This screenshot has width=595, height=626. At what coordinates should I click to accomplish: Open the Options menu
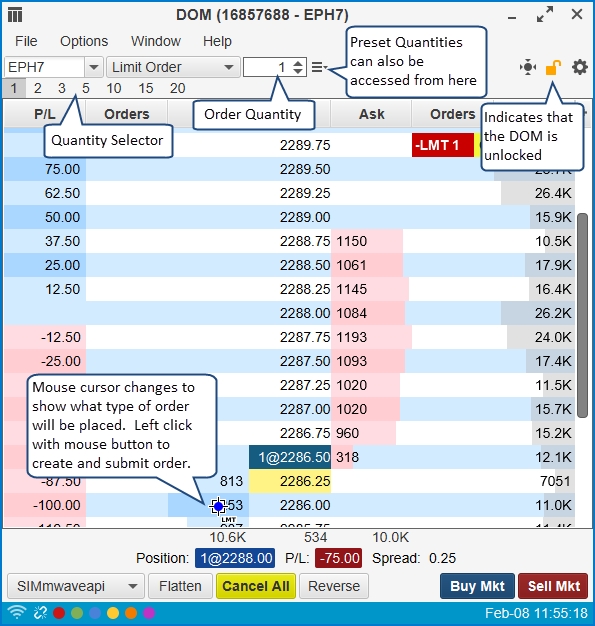point(84,41)
